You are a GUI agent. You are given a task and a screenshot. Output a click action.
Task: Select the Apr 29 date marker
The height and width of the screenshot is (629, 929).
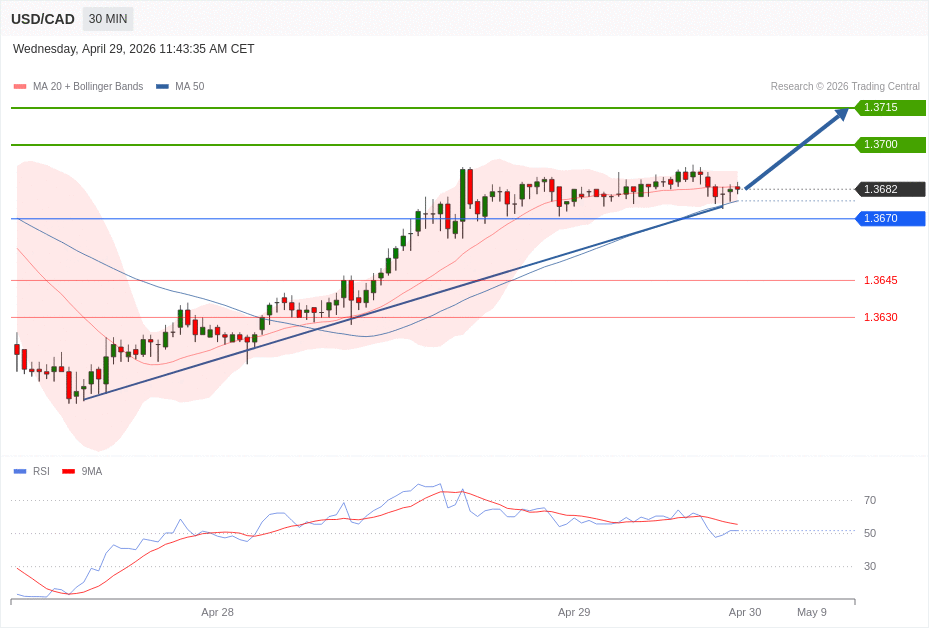pos(574,612)
